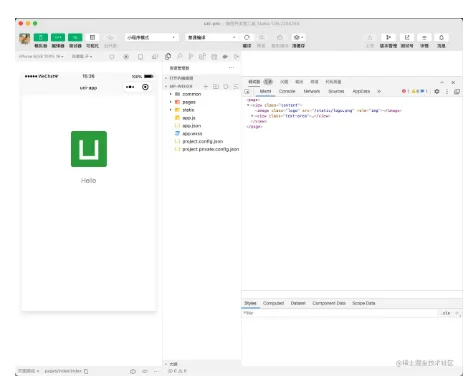This screenshot has width=470, height=389.
Task: Open the Clear Cache dropdown icon
Action: click(298, 37)
